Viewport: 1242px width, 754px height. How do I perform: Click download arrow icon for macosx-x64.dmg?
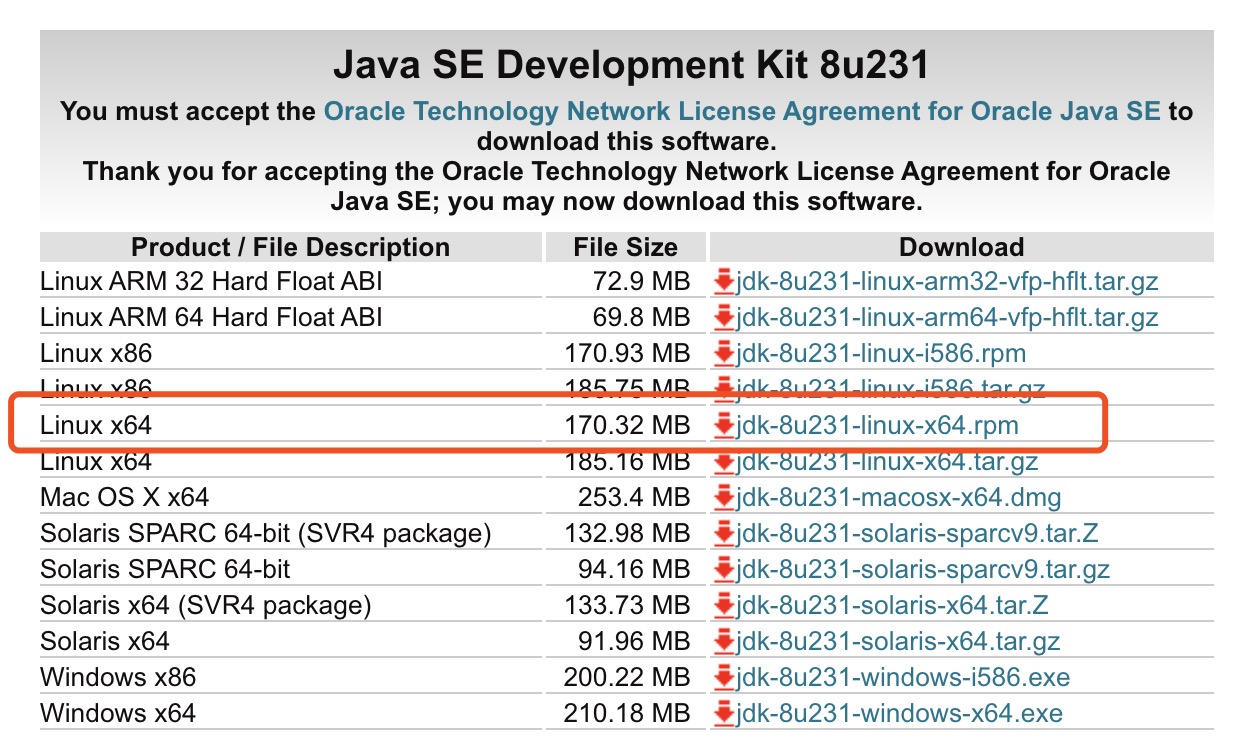tap(724, 498)
